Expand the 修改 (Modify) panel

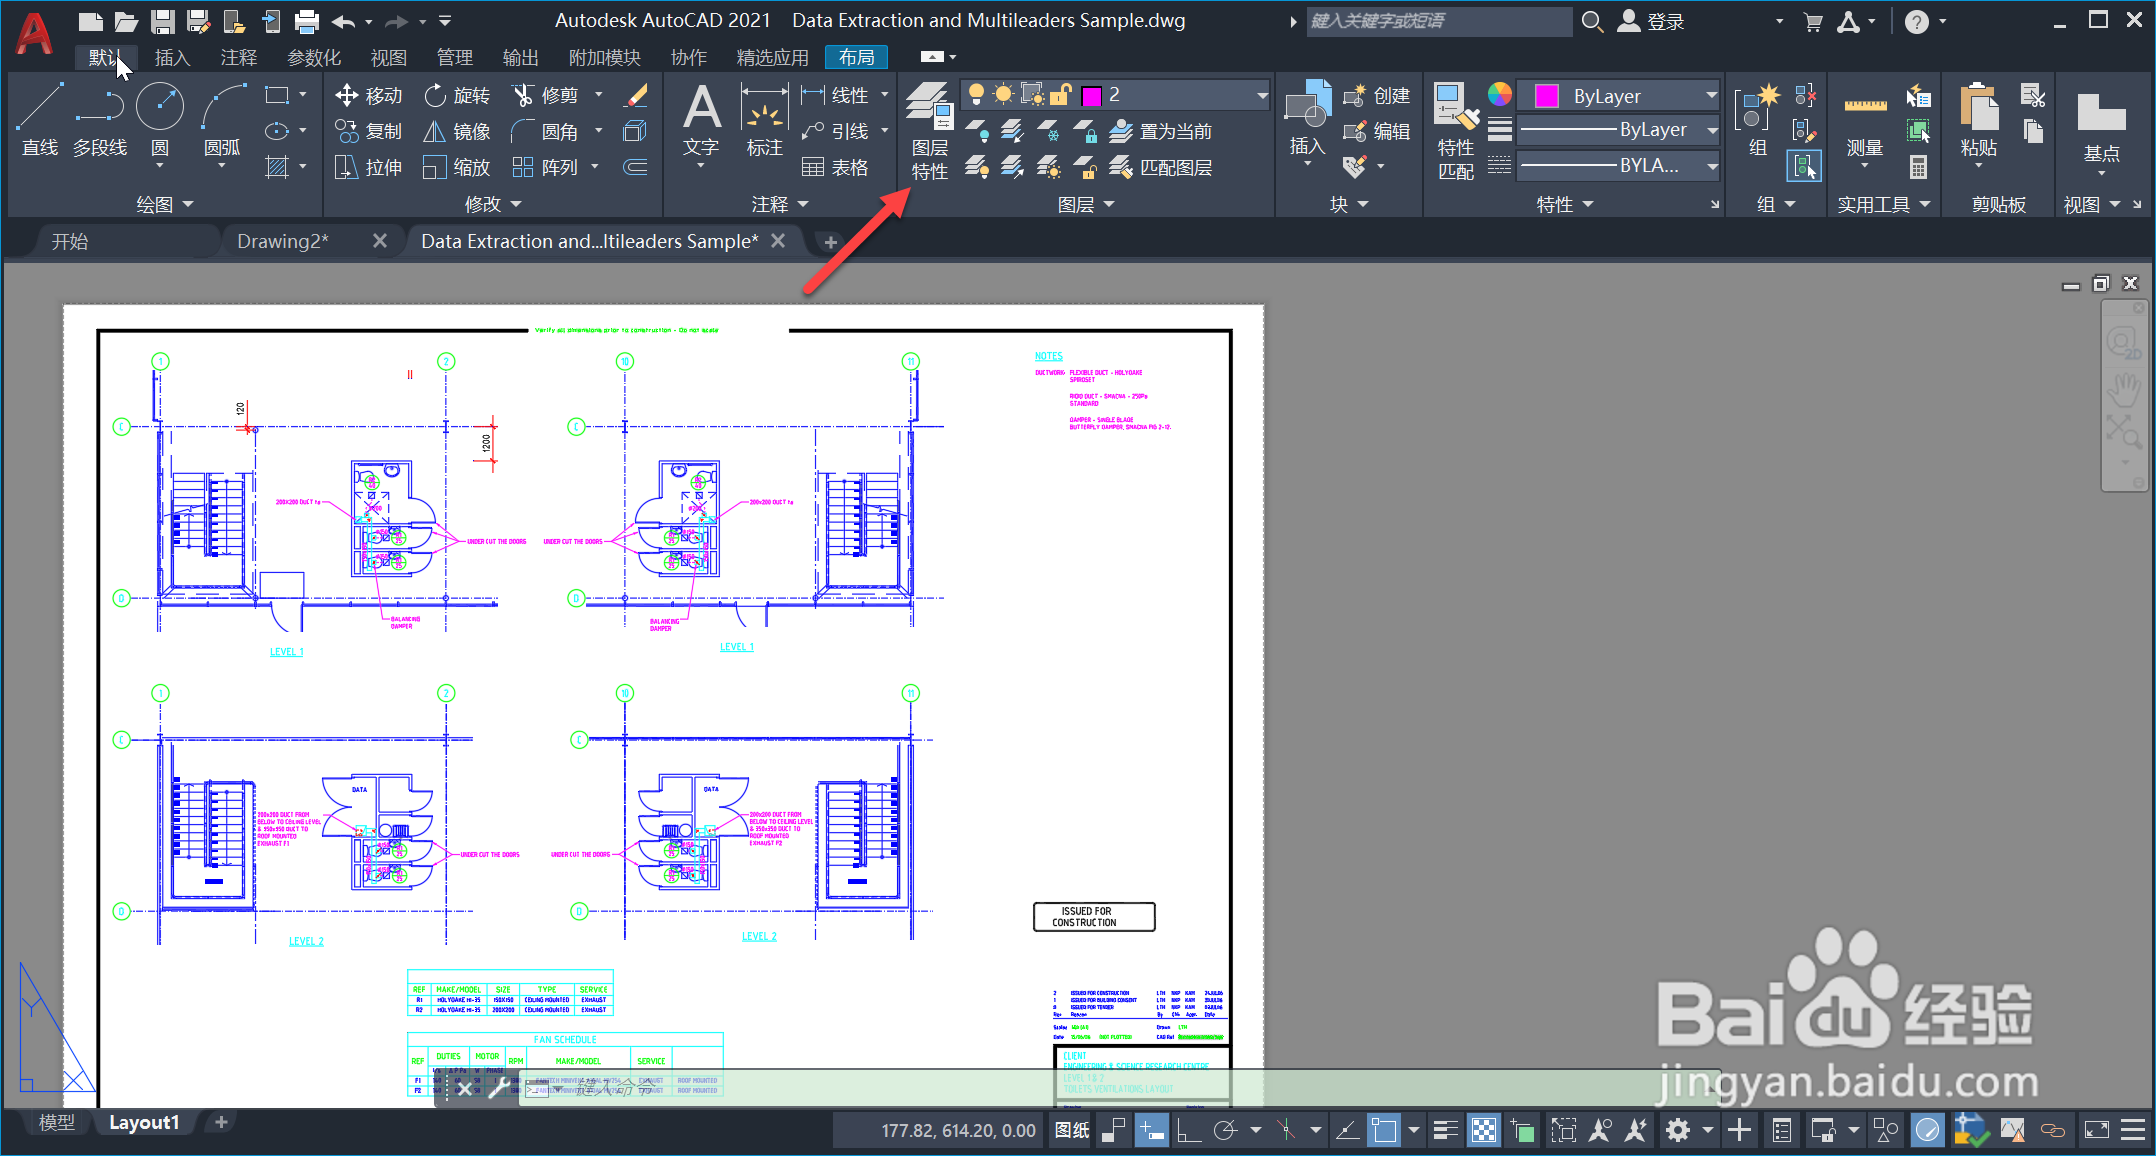pos(493,204)
